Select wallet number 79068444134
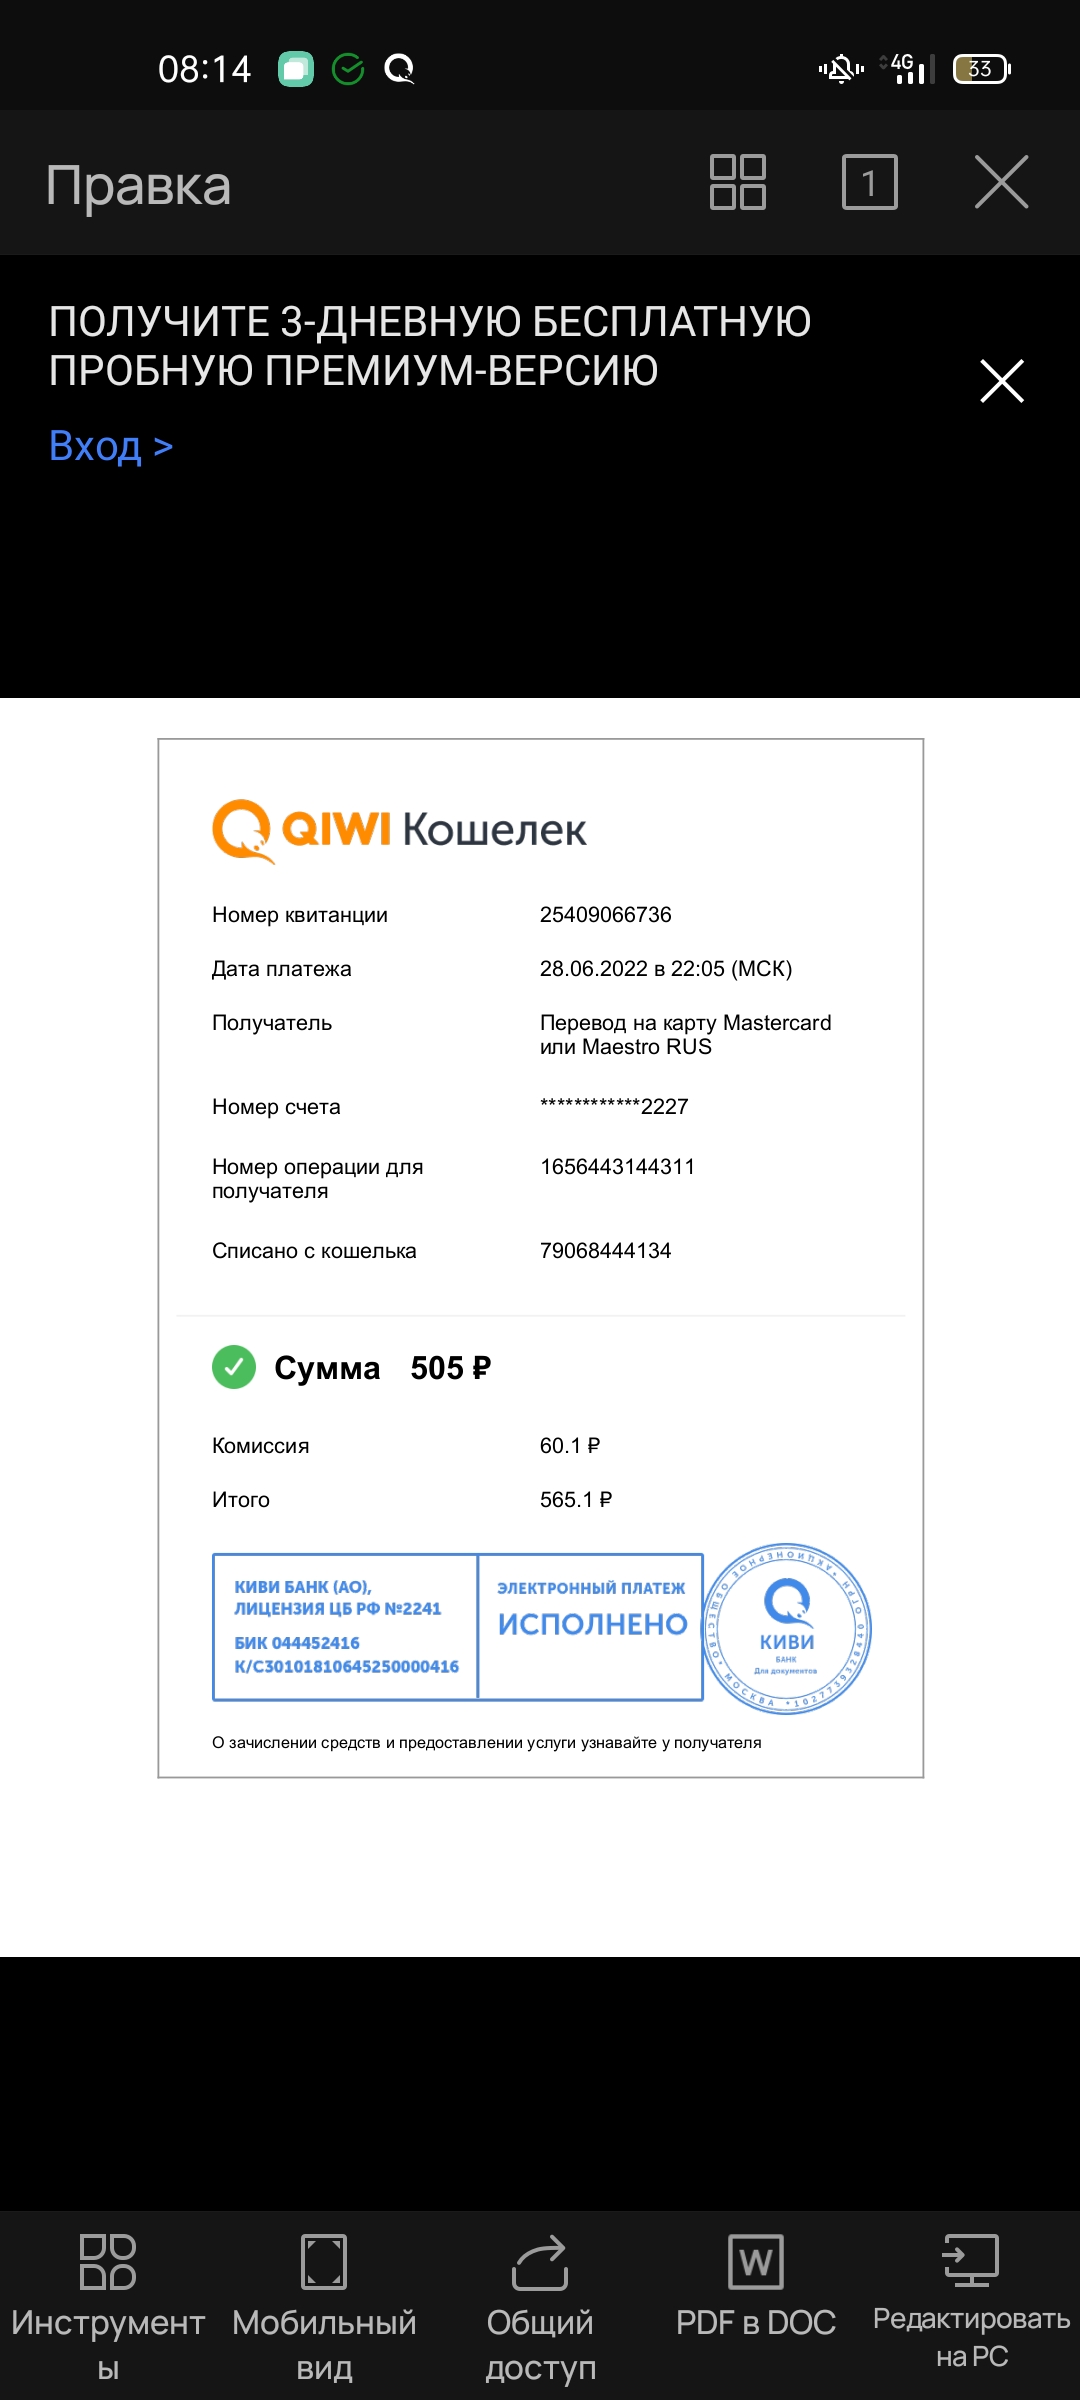The image size is (1080, 2400). tap(606, 1251)
